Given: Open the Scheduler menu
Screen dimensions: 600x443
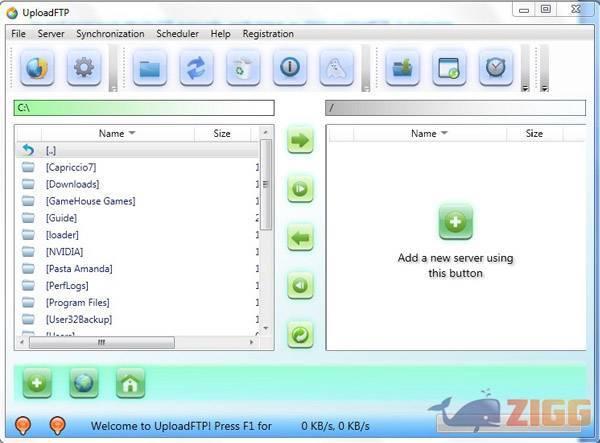Looking at the screenshot, I should point(177,33).
